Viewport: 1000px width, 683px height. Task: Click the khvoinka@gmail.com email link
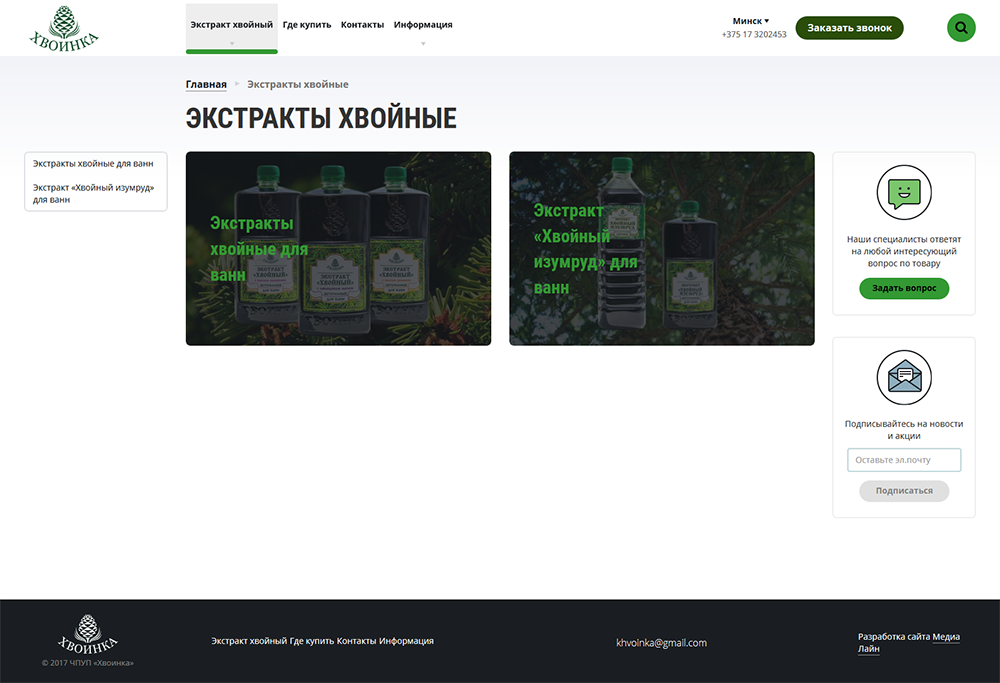point(661,643)
